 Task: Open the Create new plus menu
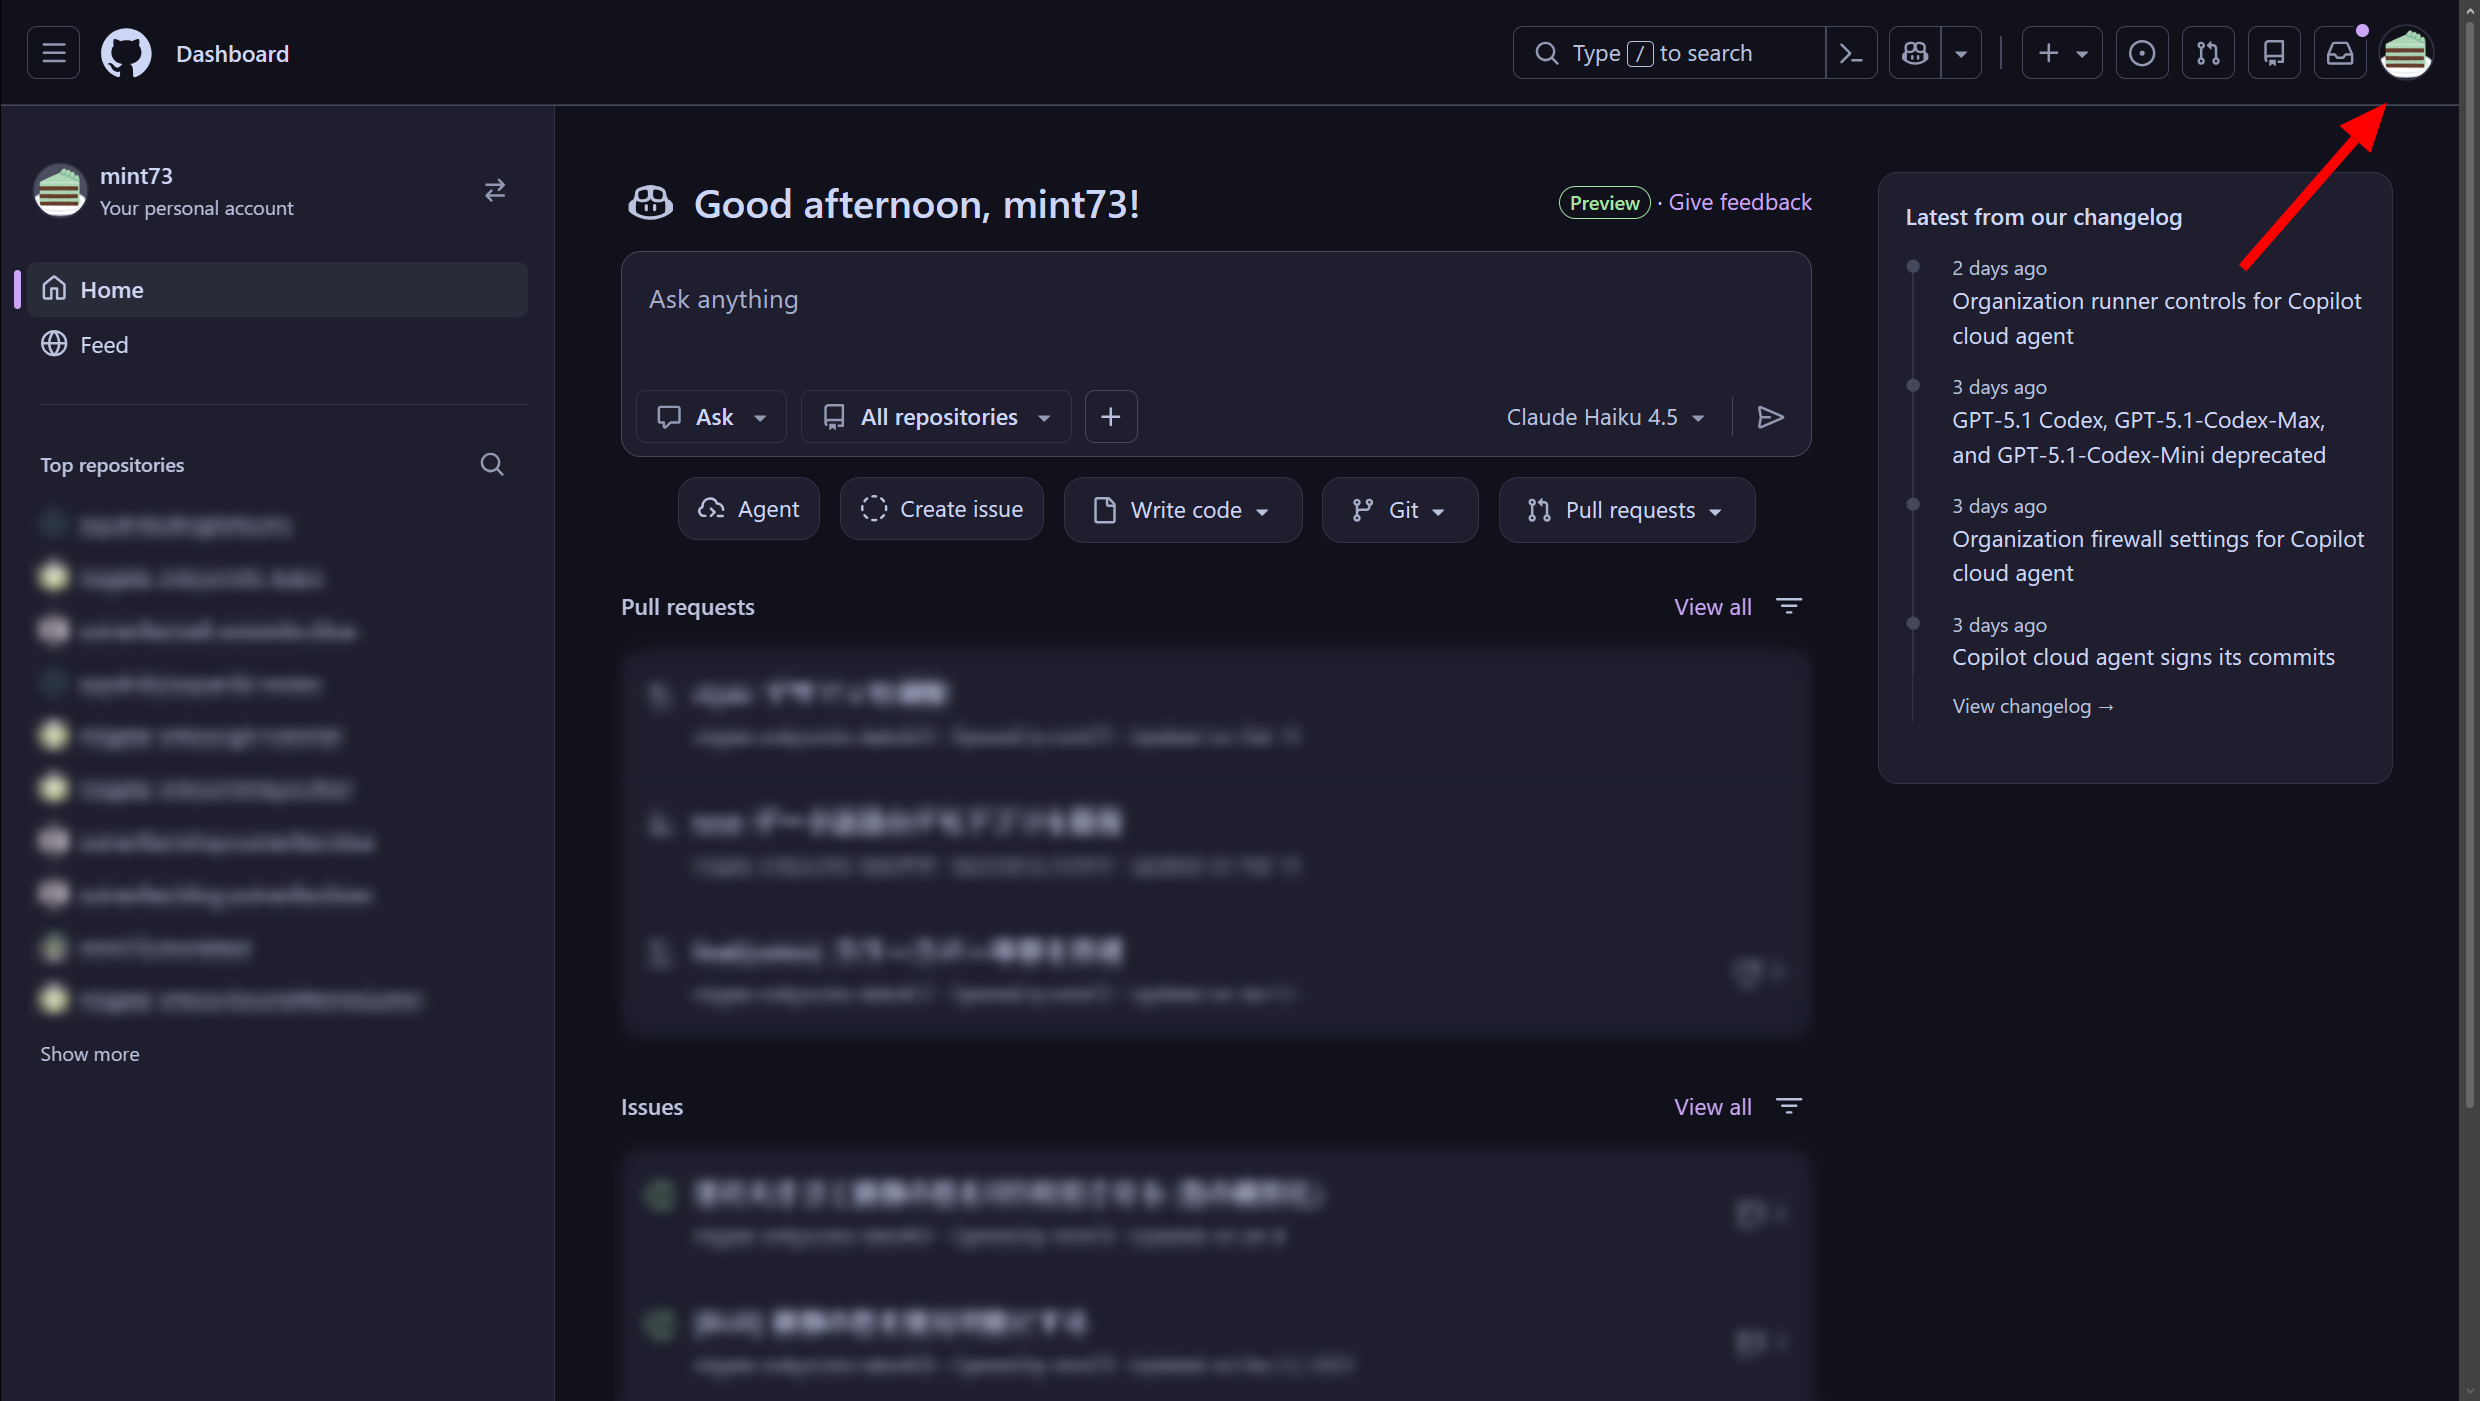2062,53
